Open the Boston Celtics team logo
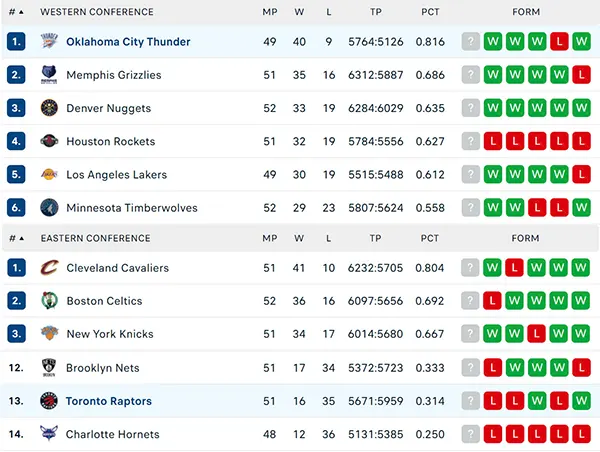This screenshot has width=600, height=452. [x=49, y=300]
